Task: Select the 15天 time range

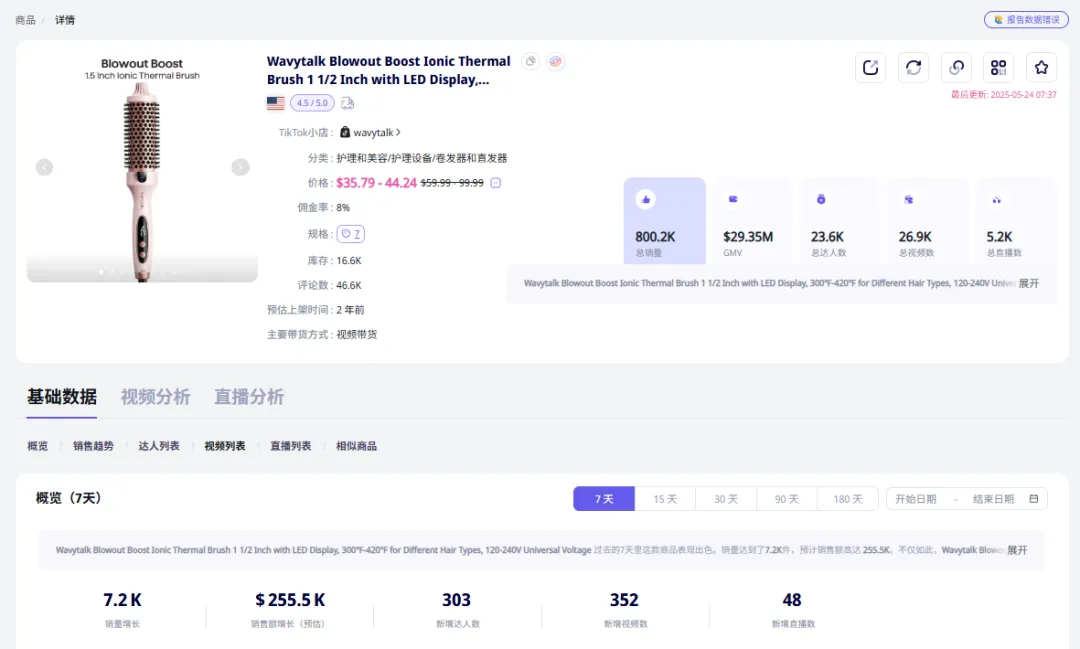Action: 665,499
